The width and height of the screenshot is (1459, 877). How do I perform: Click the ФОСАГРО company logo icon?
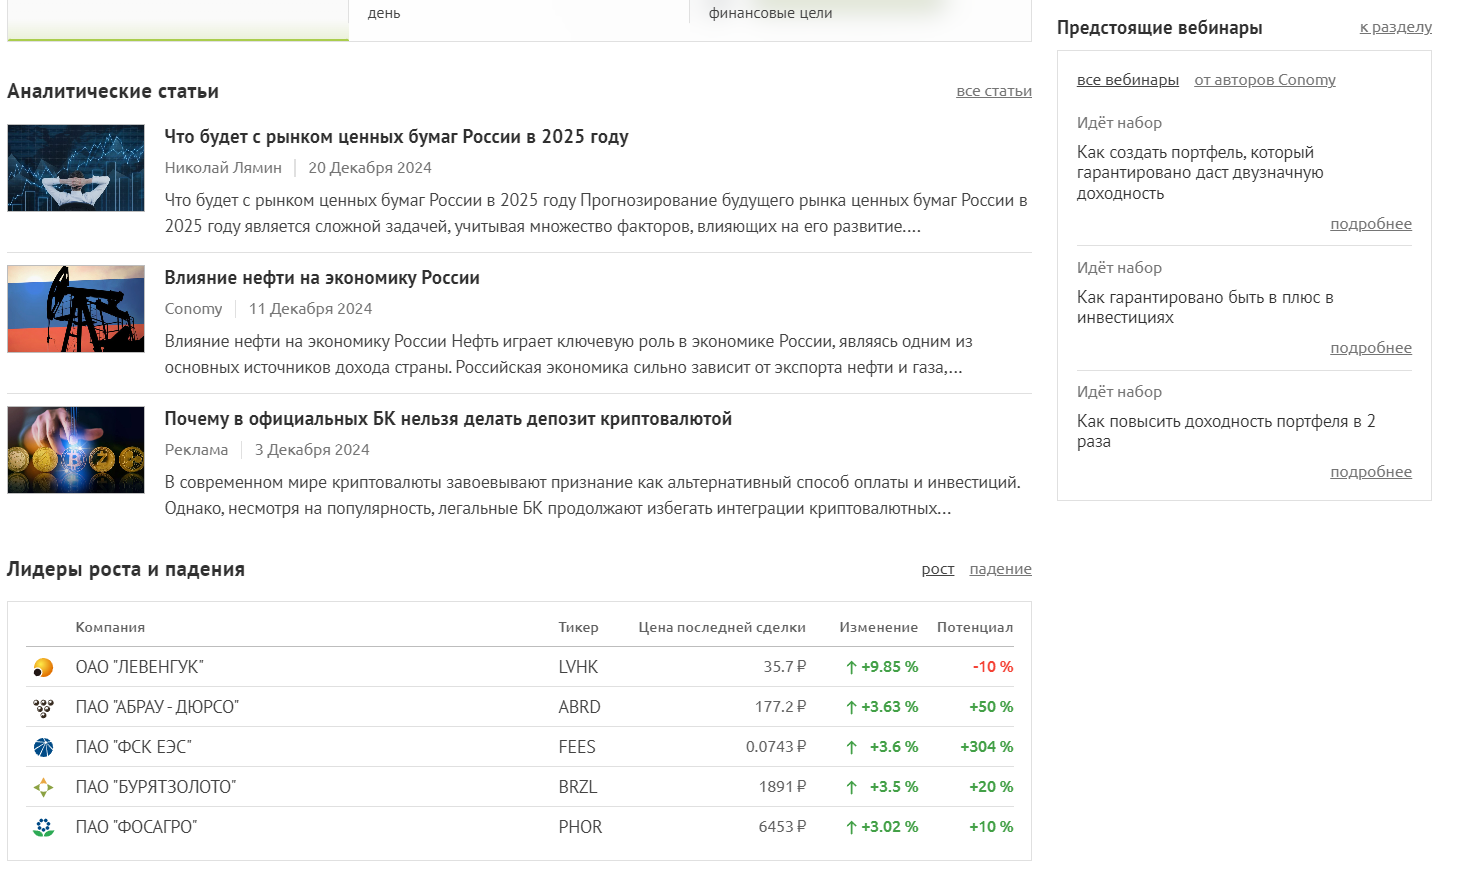tap(43, 828)
